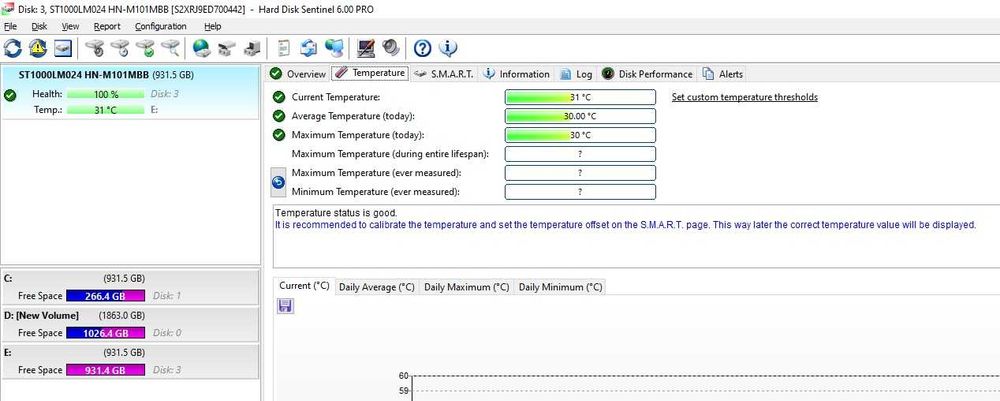The image size is (1000, 401).
Task: Click the Minimum Temperature (ever measured) field
Action: (x=580, y=191)
